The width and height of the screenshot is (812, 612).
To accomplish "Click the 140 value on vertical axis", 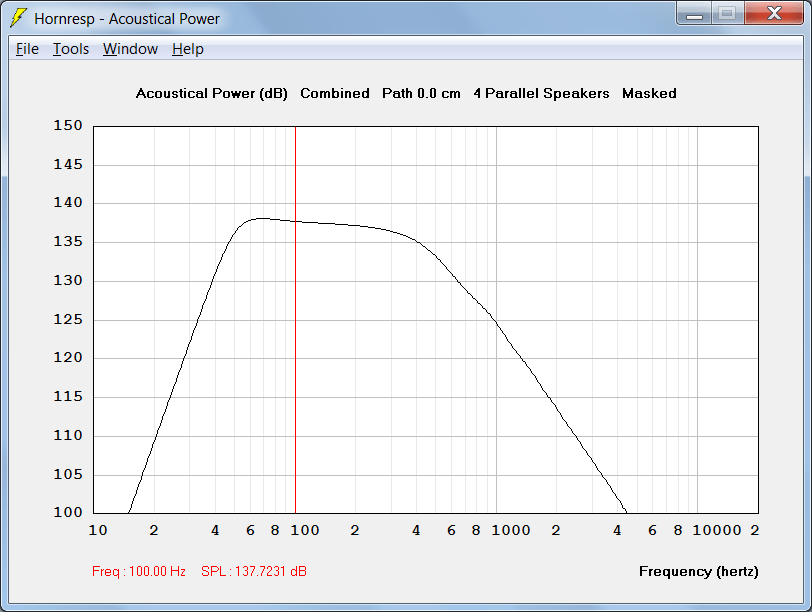I will click(68, 202).
